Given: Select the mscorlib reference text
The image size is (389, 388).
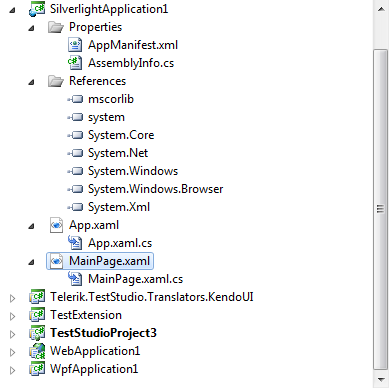Looking at the screenshot, I should pos(111,99).
